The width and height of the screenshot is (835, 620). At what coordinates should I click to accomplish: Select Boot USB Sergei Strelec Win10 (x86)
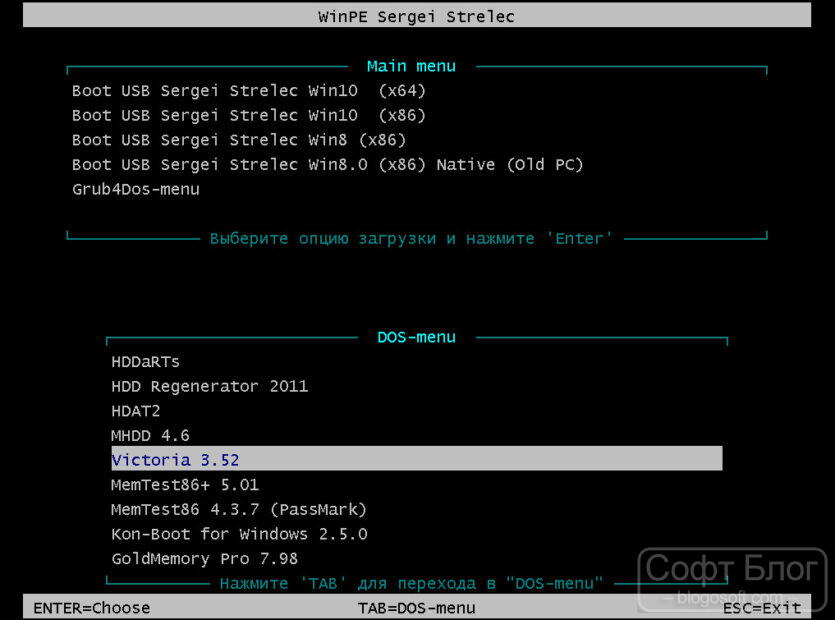pyautogui.click(x=249, y=116)
